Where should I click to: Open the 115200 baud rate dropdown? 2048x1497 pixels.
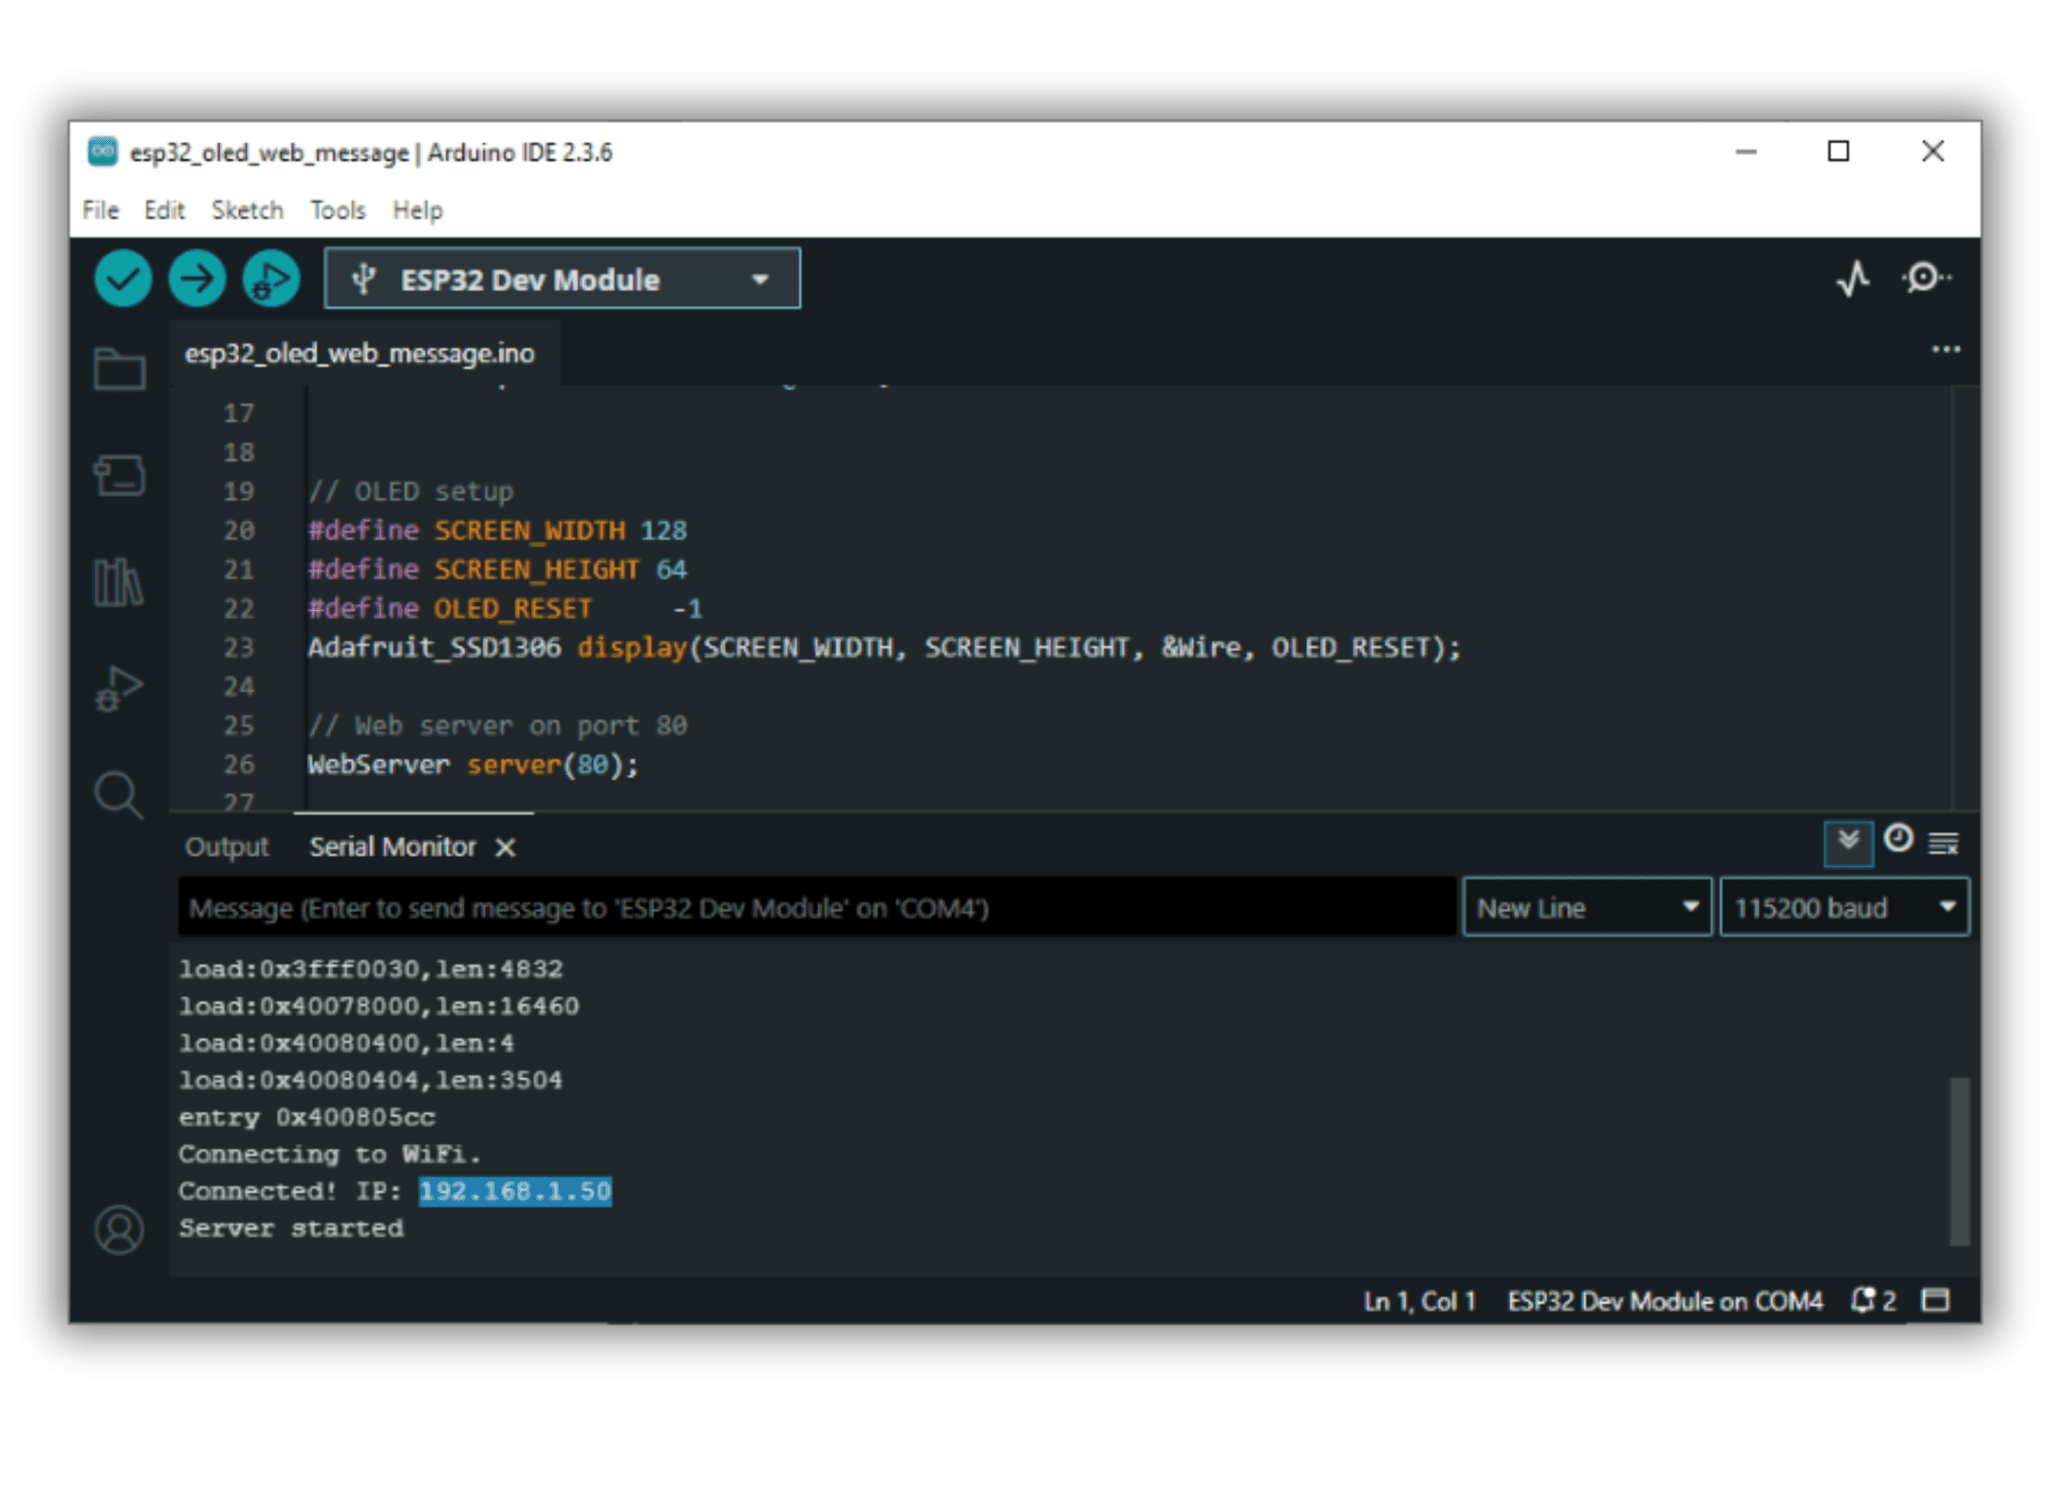coord(1843,908)
